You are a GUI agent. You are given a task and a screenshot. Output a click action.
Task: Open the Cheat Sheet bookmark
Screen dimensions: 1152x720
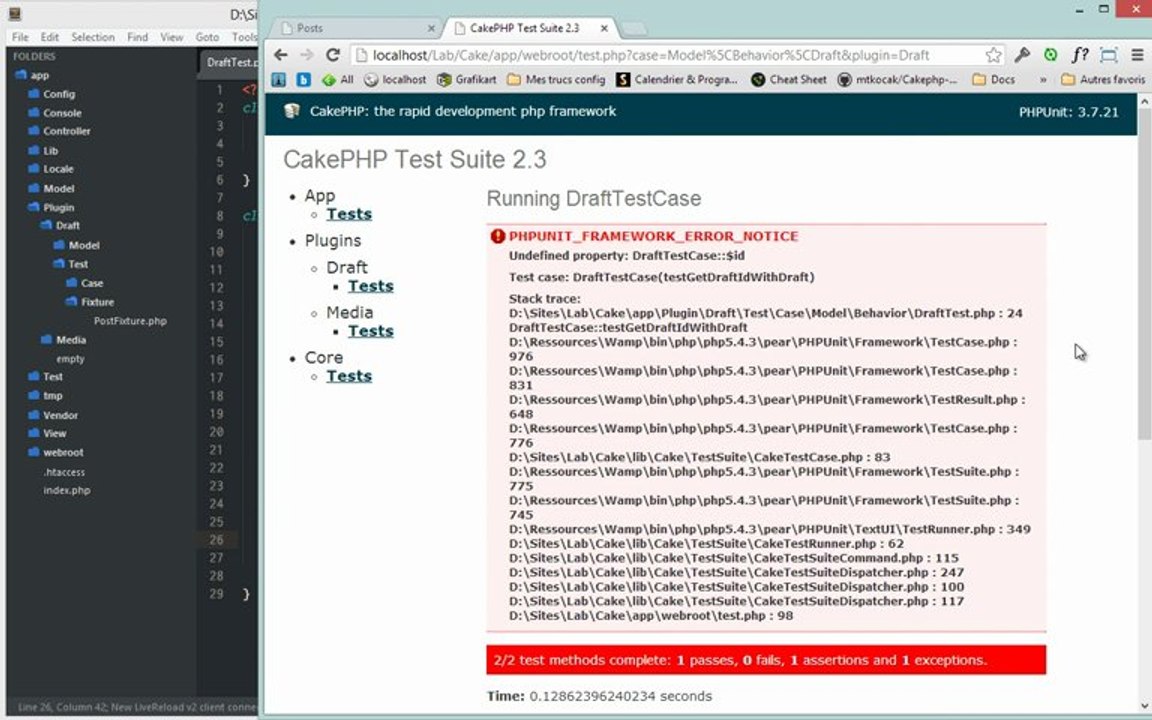point(788,79)
